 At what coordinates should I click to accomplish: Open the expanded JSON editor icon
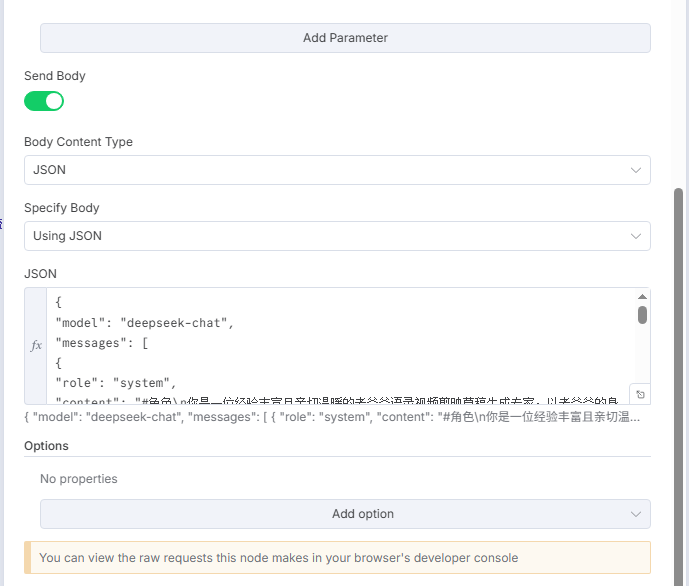(640, 395)
